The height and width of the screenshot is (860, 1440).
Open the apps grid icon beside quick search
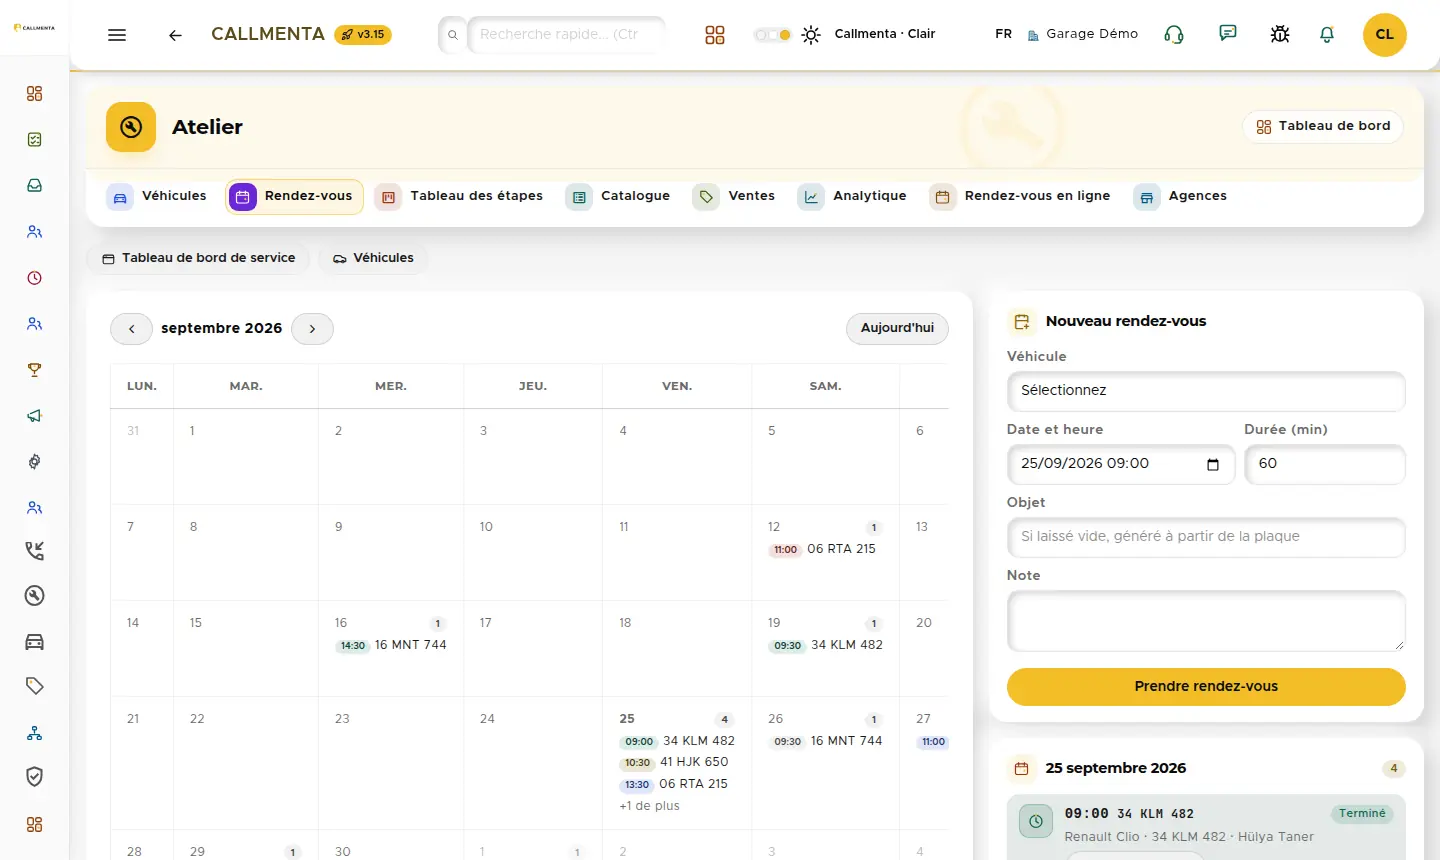[x=715, y=35]
